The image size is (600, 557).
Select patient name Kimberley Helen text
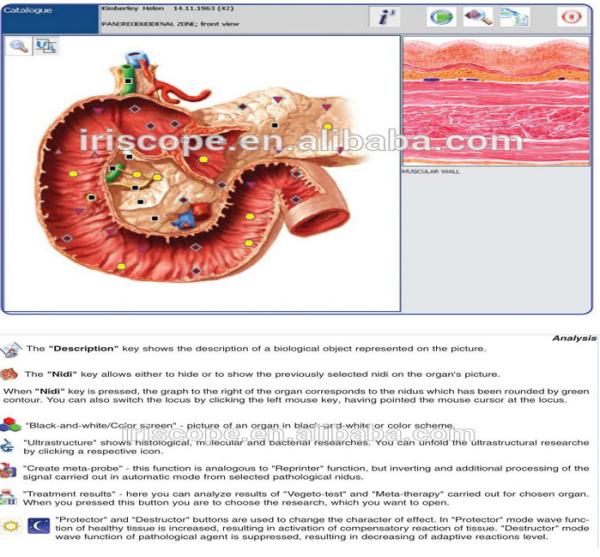tap(133, 8)
